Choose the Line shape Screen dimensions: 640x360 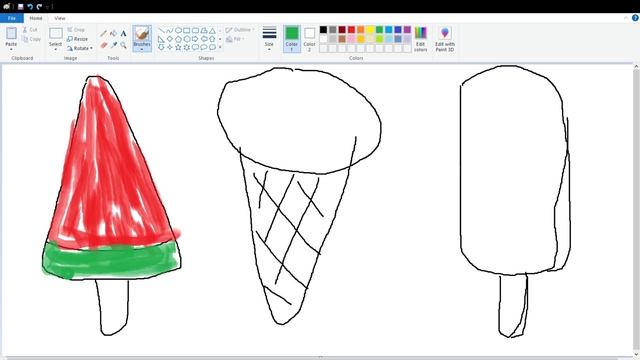(162, 31)
